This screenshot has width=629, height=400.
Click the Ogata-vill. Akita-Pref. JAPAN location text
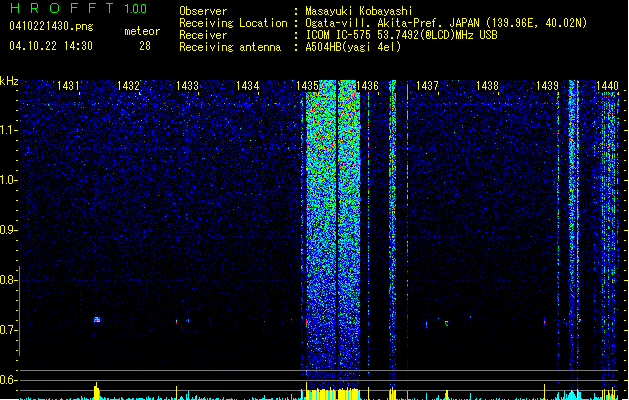(446, 23)
